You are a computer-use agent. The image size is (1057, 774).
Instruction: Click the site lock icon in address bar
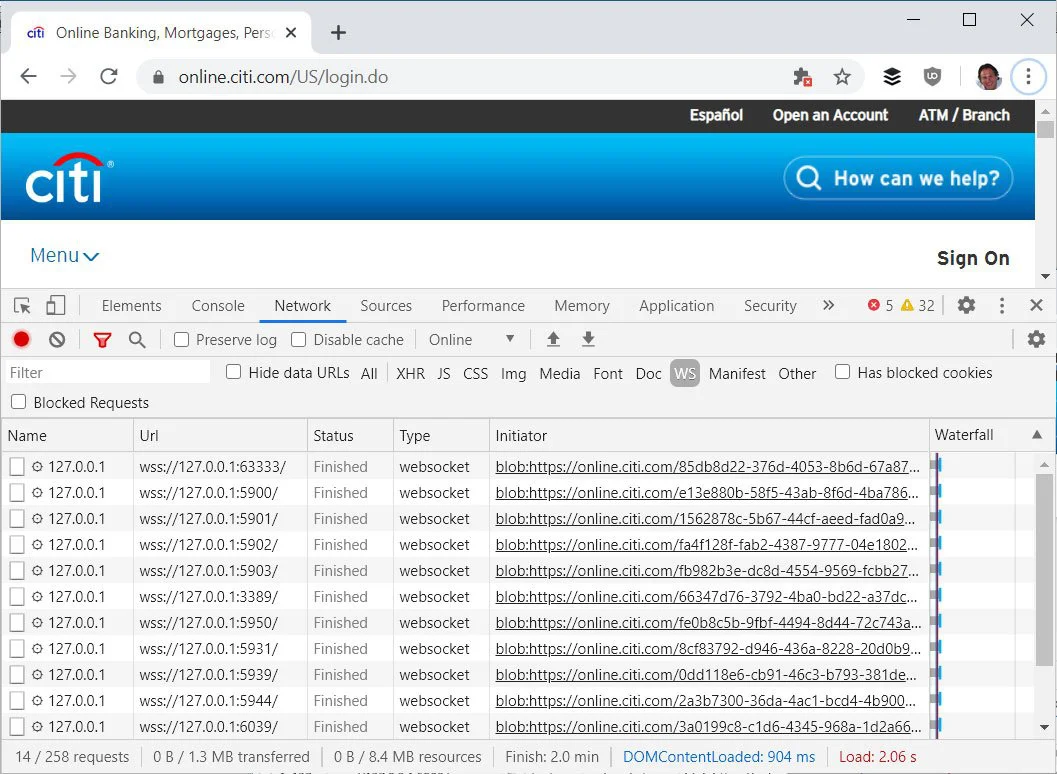click(158, 77)
